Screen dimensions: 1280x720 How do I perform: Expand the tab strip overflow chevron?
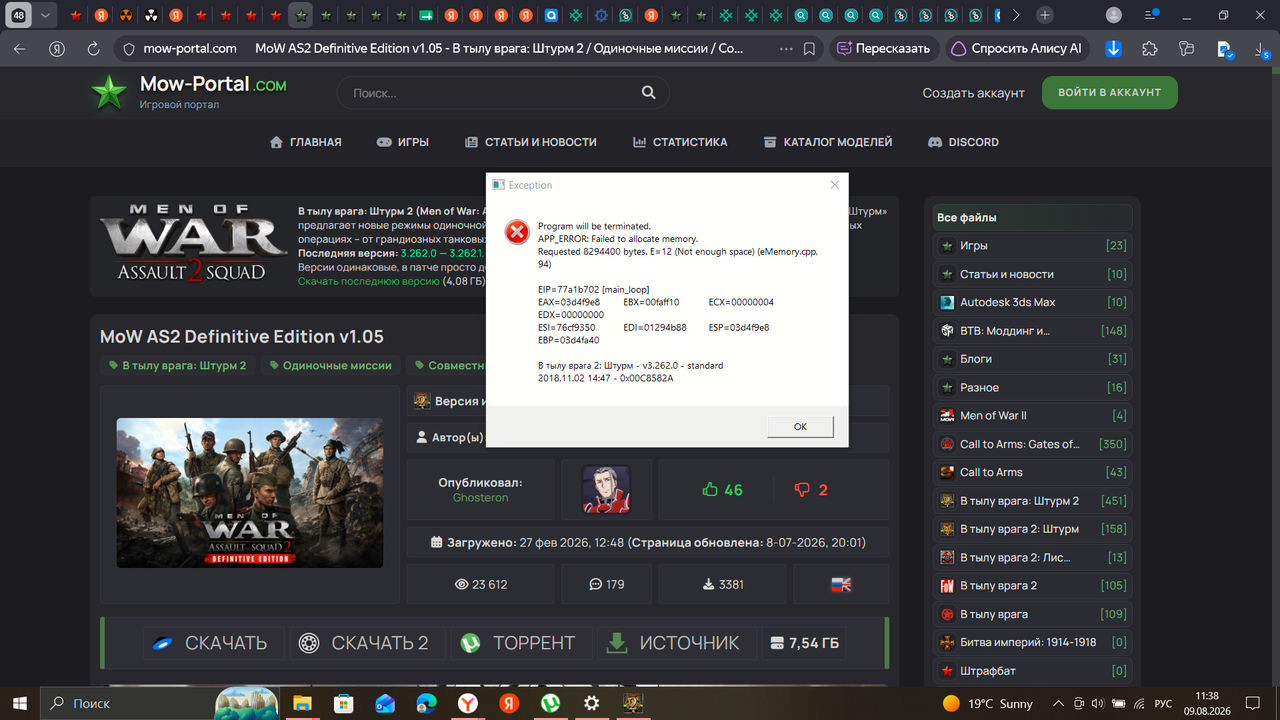coord(1016,15)
